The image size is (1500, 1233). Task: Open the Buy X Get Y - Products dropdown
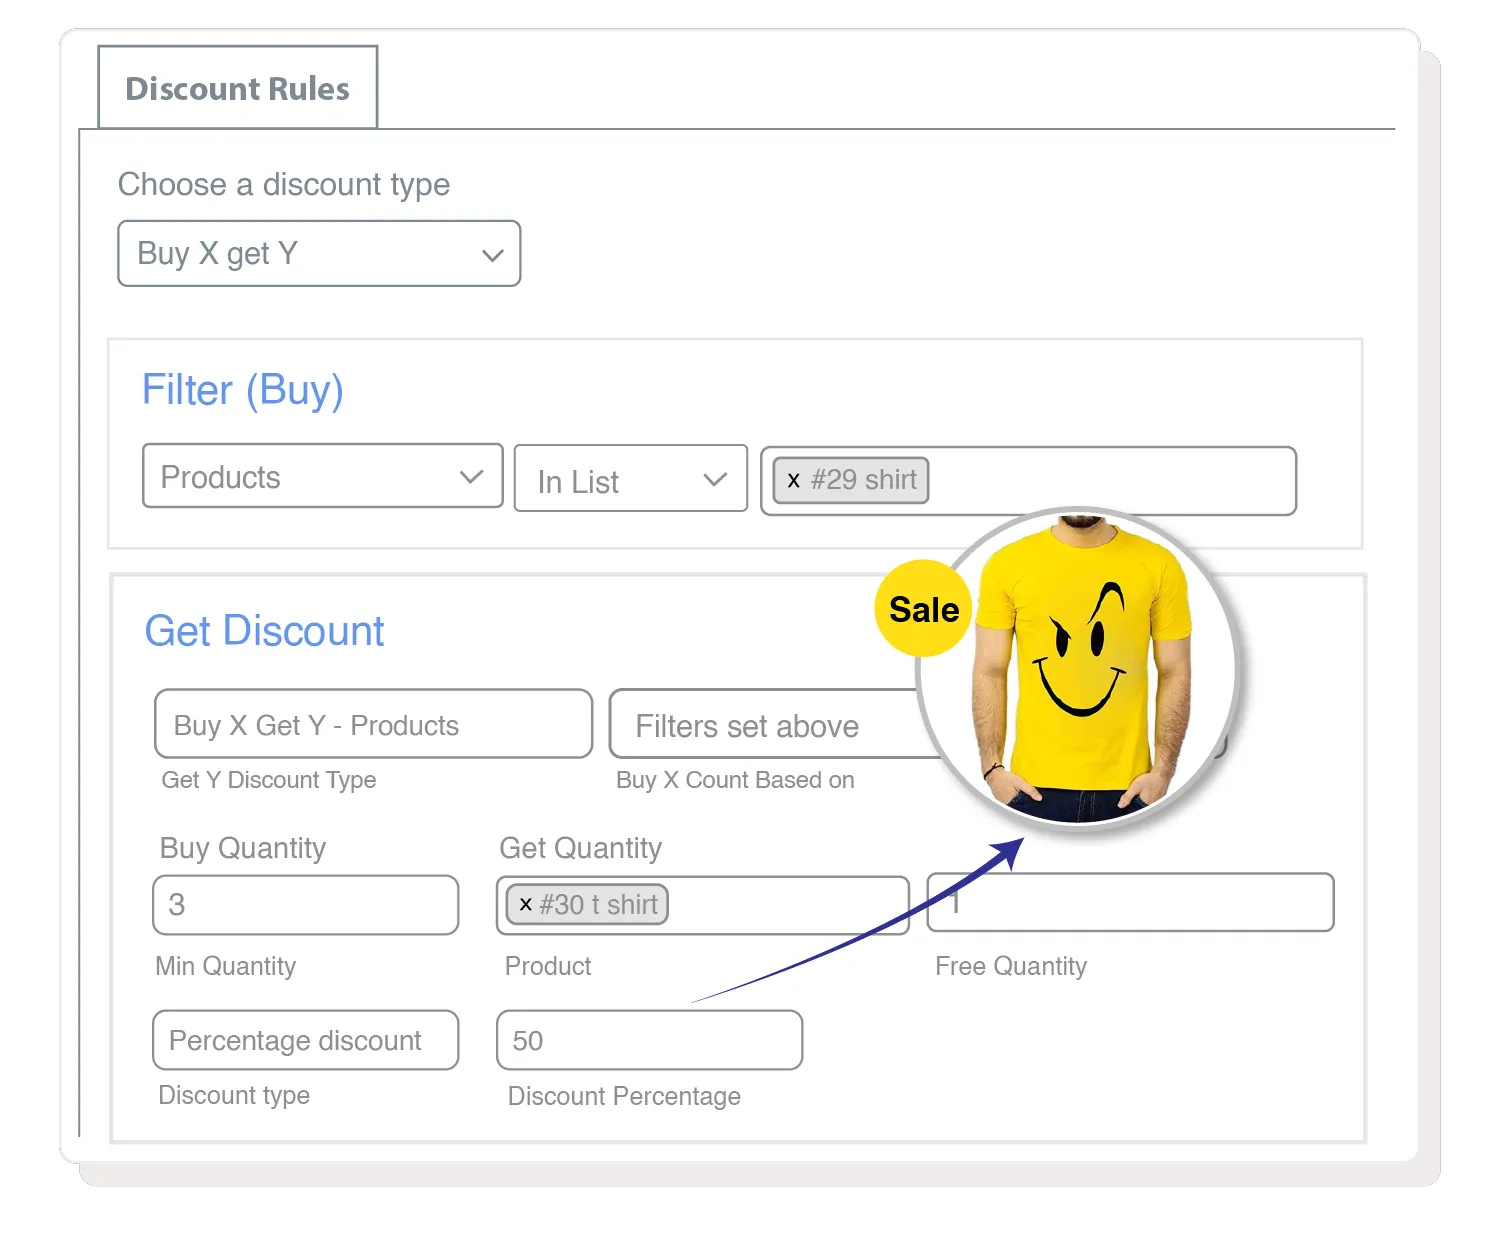click(x=373, y=724)
